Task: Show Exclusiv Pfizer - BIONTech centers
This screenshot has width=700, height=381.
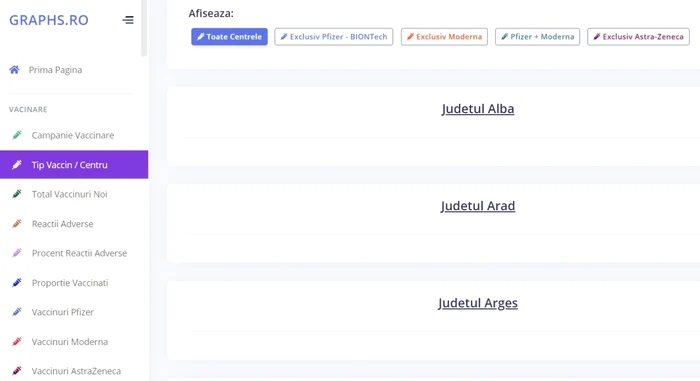Action: [334, 37]
